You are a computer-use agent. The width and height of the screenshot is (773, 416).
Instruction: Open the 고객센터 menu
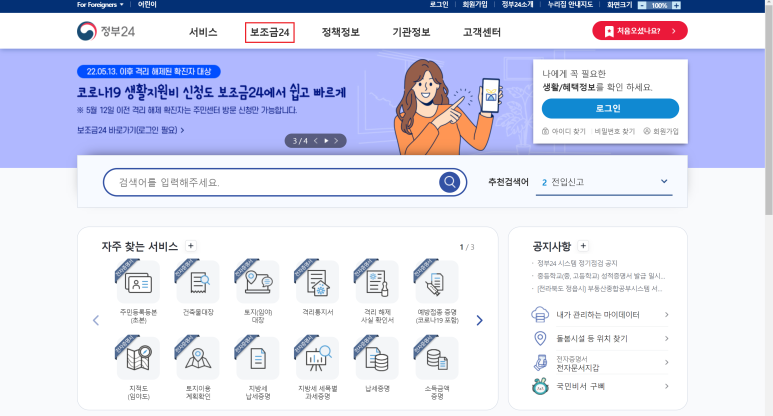coord(482,32)
